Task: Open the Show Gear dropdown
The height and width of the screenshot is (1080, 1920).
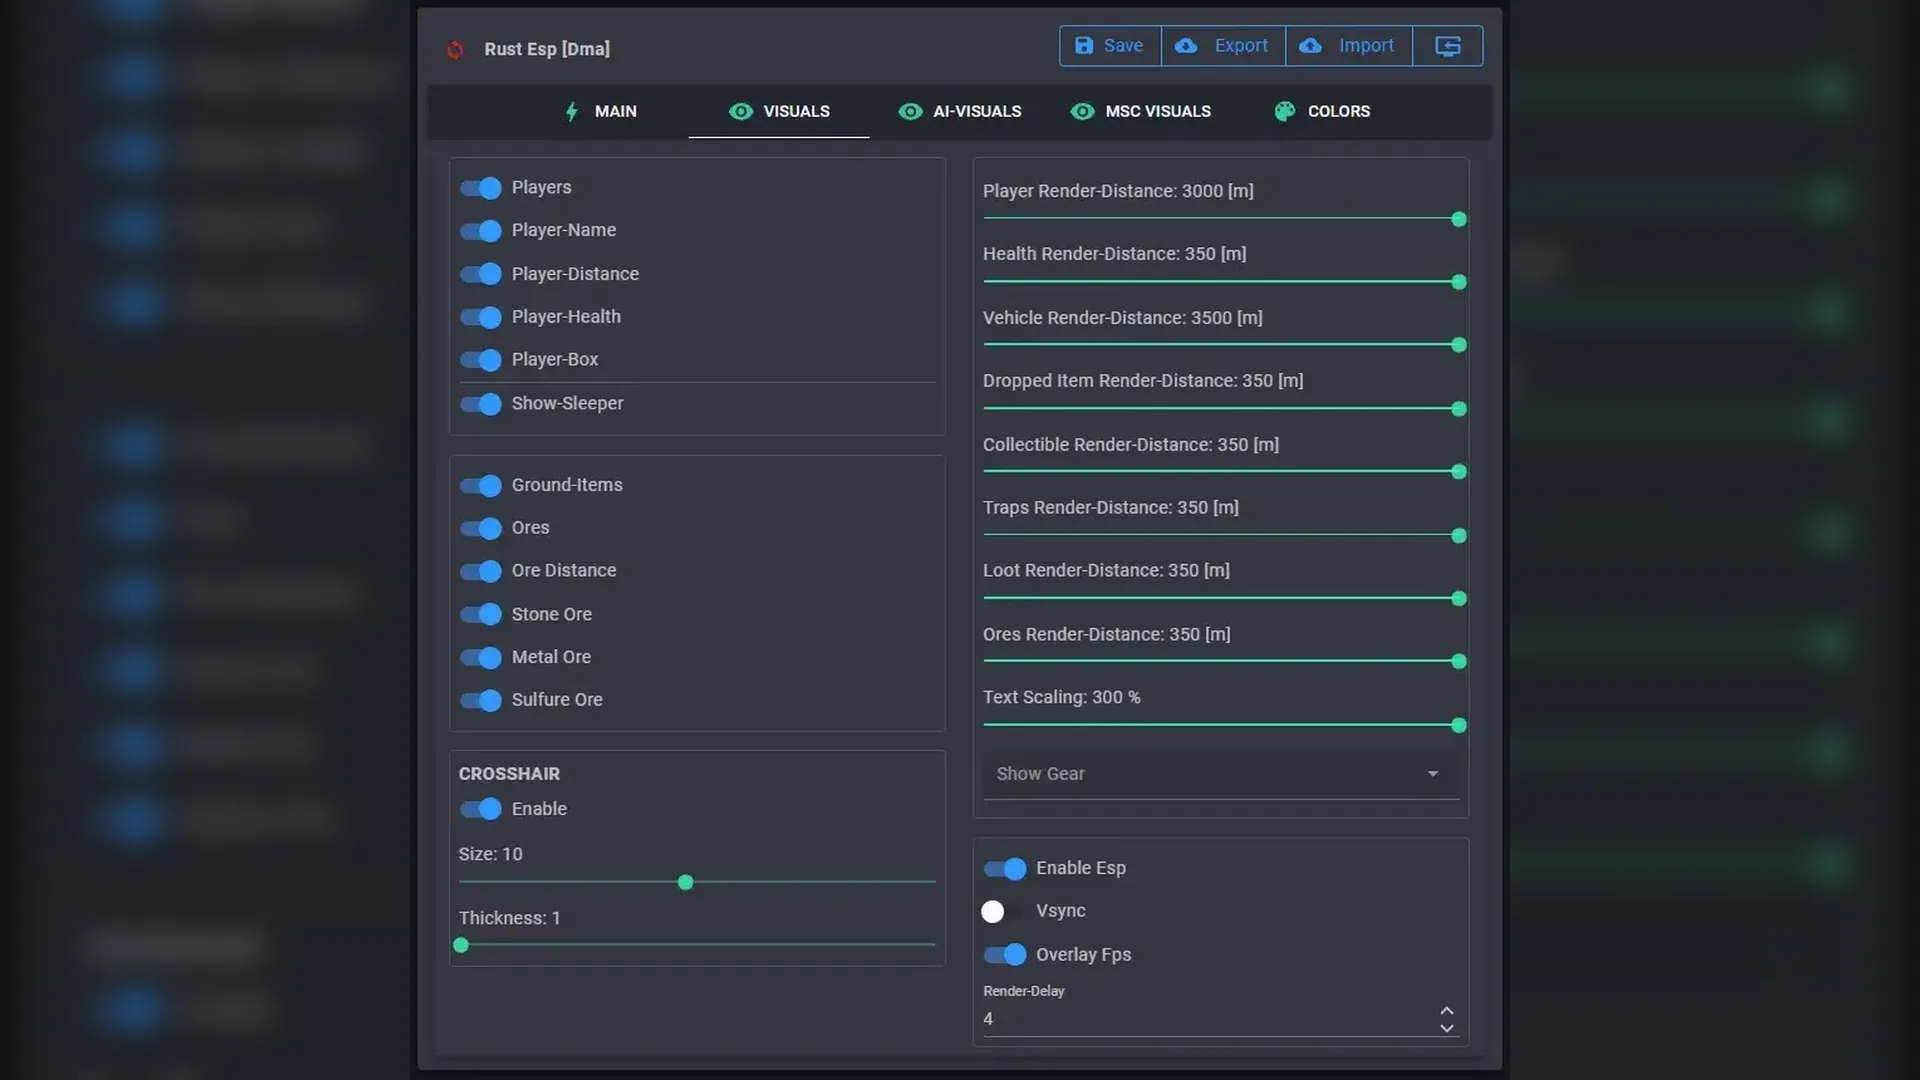Action: click(1220, 774)
